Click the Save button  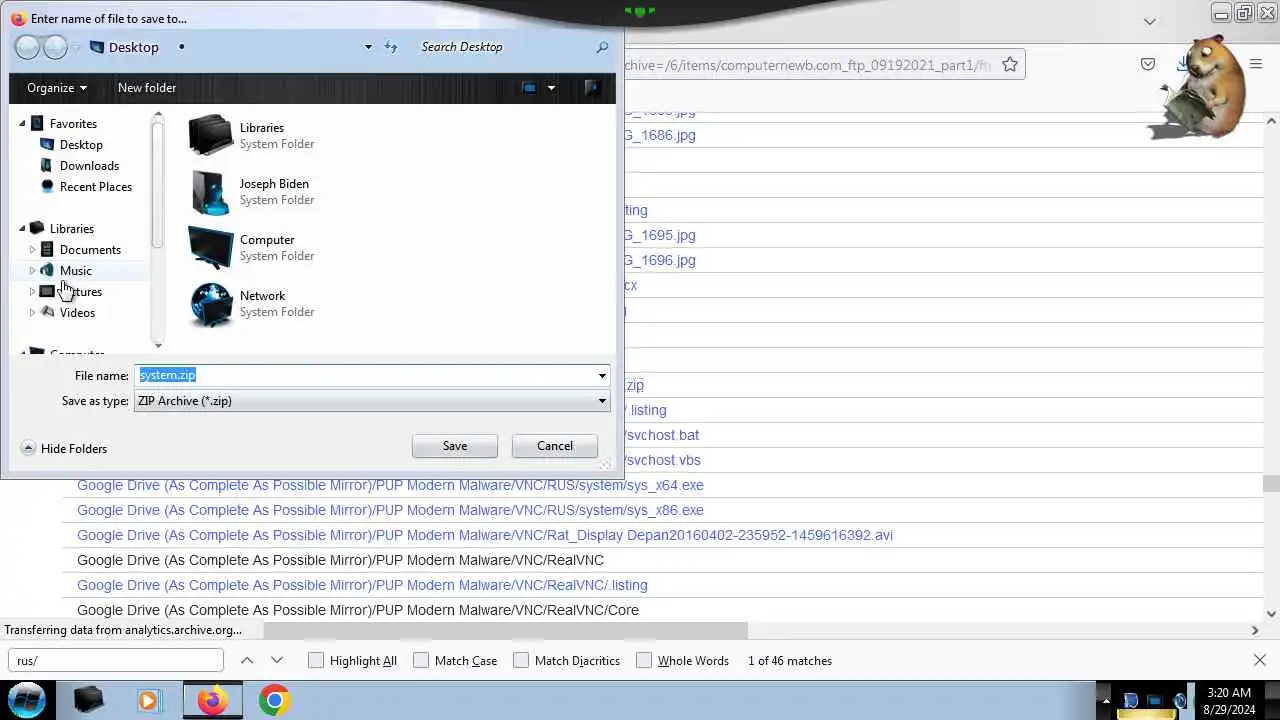click(455, 446)
